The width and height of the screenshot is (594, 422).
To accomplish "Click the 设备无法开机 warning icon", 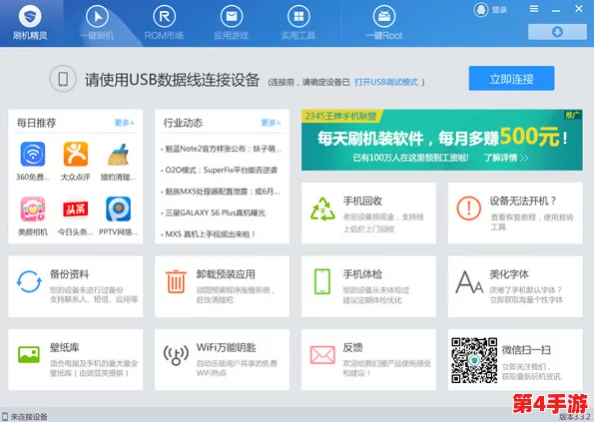I will point(469,208).
